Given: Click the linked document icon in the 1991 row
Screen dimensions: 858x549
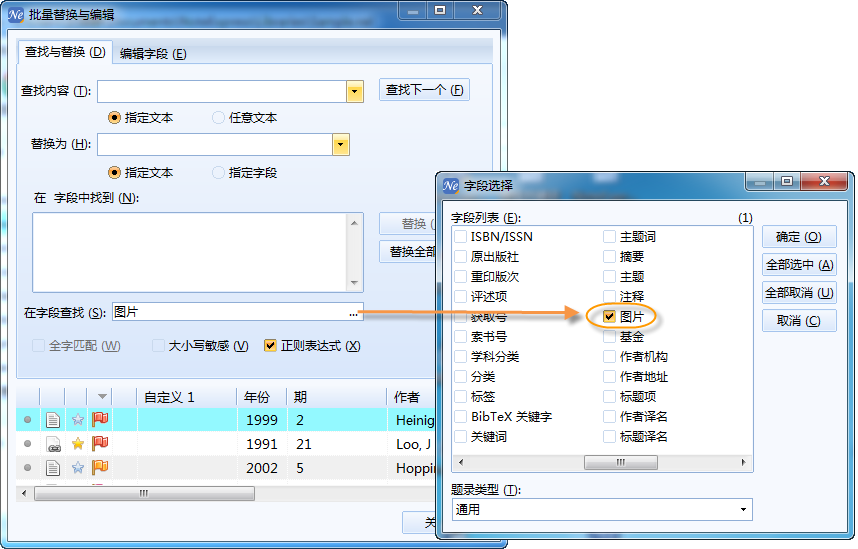Looking at the screenshot, I should [53, 444].
